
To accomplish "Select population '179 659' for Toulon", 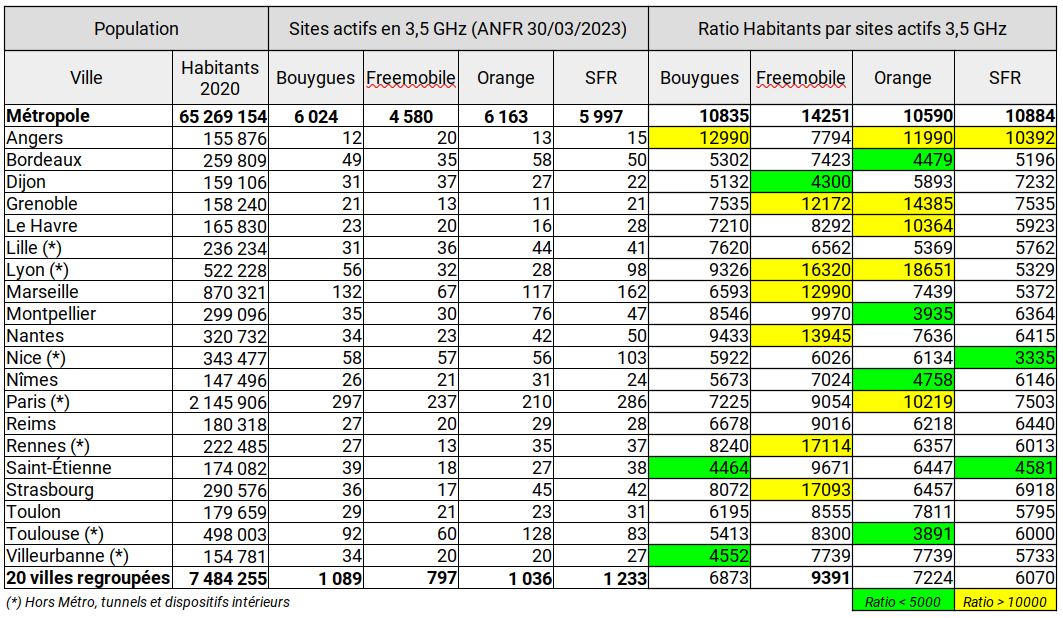I will pos(220,512).
